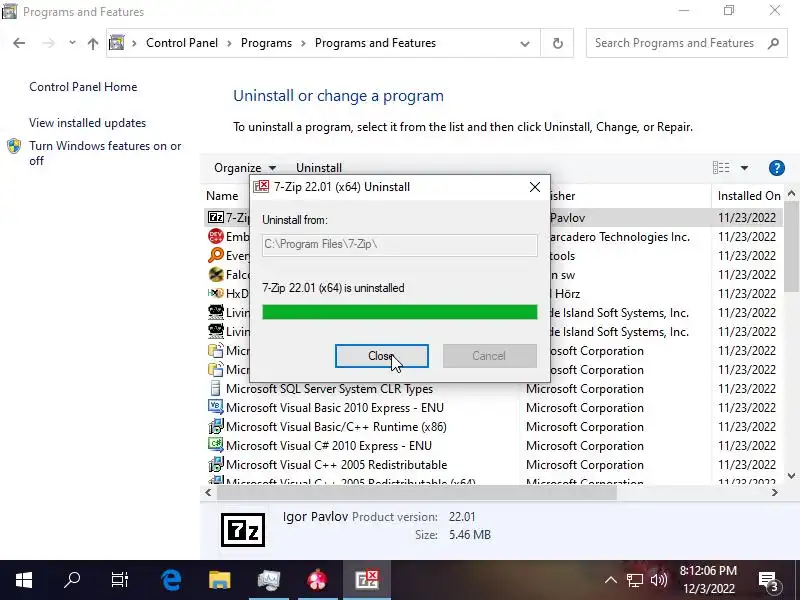The image size is (800, 600).
Task: Click the Visual C# 2010 Express icon
Action: [x=216, y=445]
